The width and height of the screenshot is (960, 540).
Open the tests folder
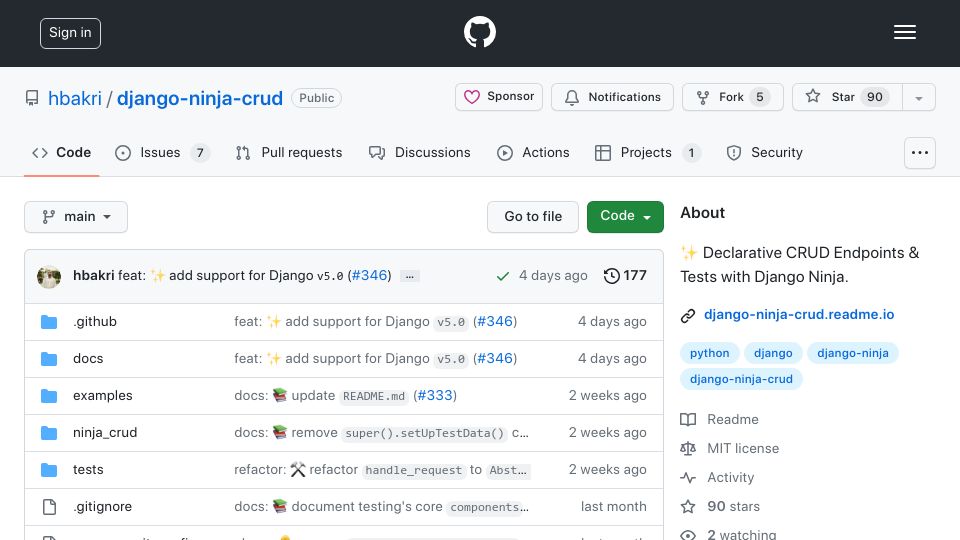(x=88, y=470)
